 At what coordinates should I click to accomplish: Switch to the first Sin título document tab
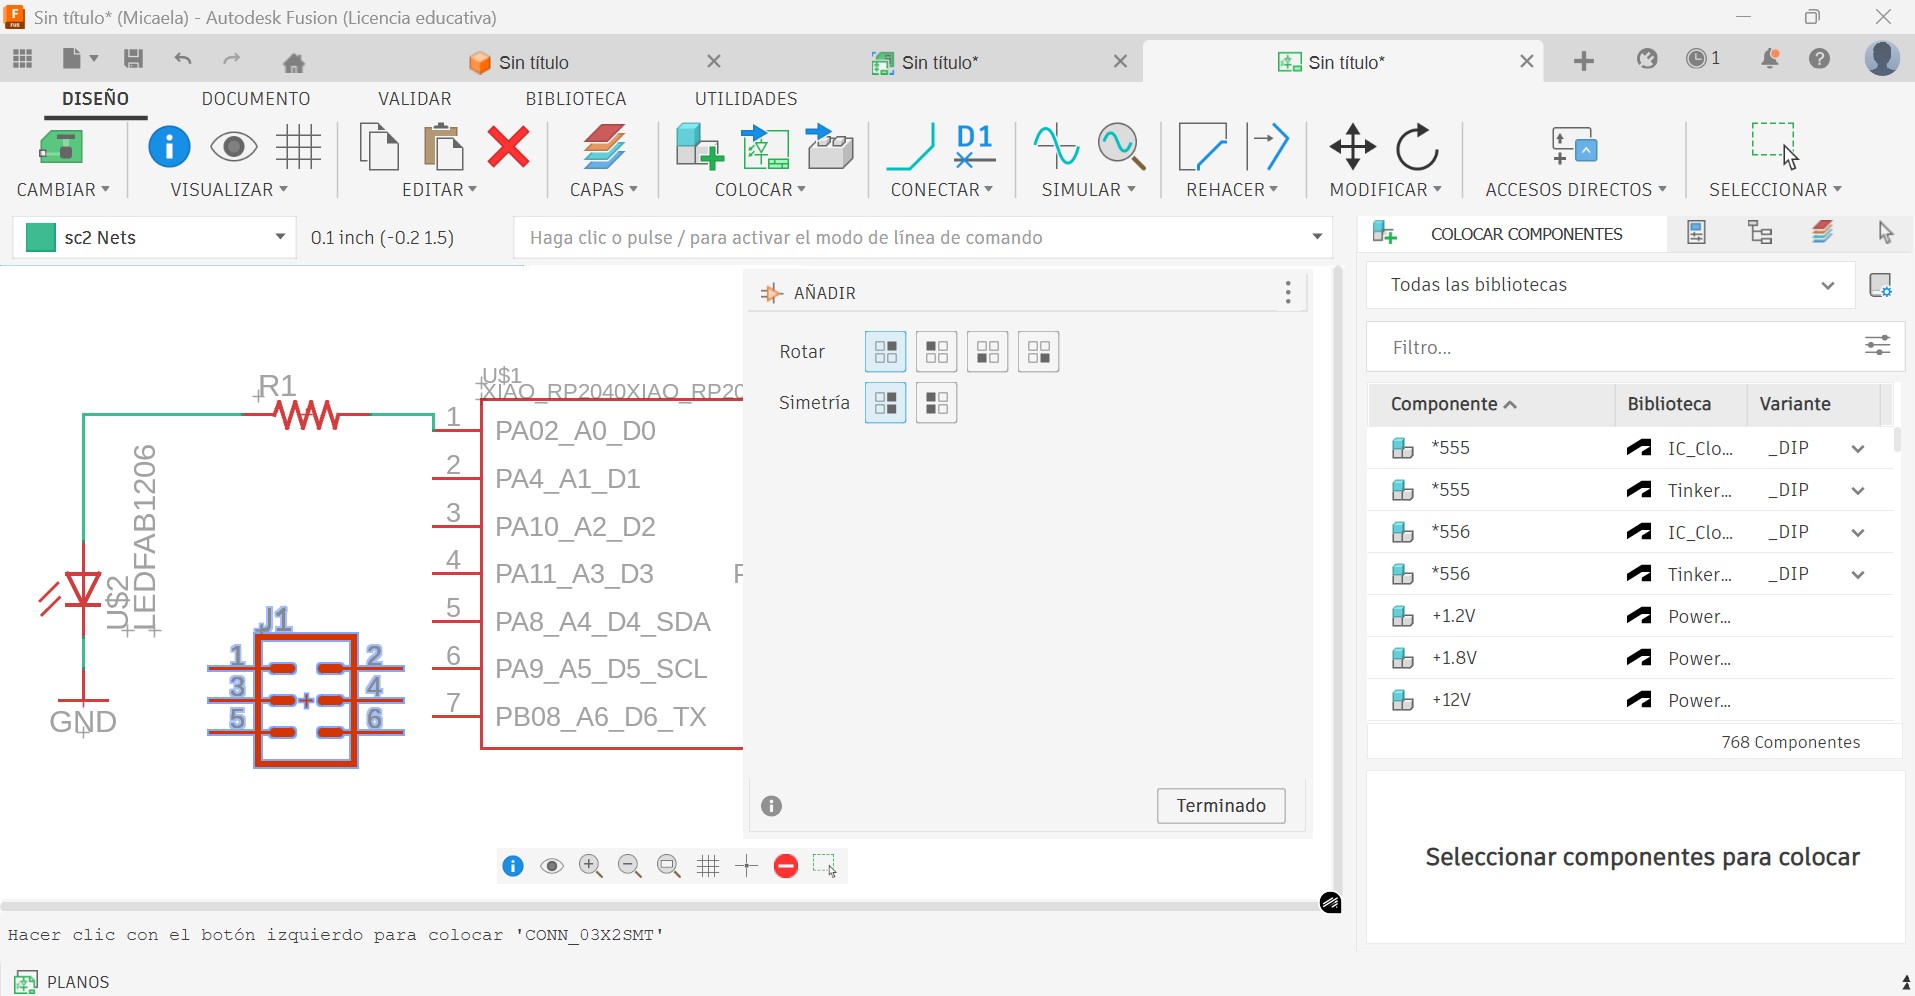tap(534, 62)
